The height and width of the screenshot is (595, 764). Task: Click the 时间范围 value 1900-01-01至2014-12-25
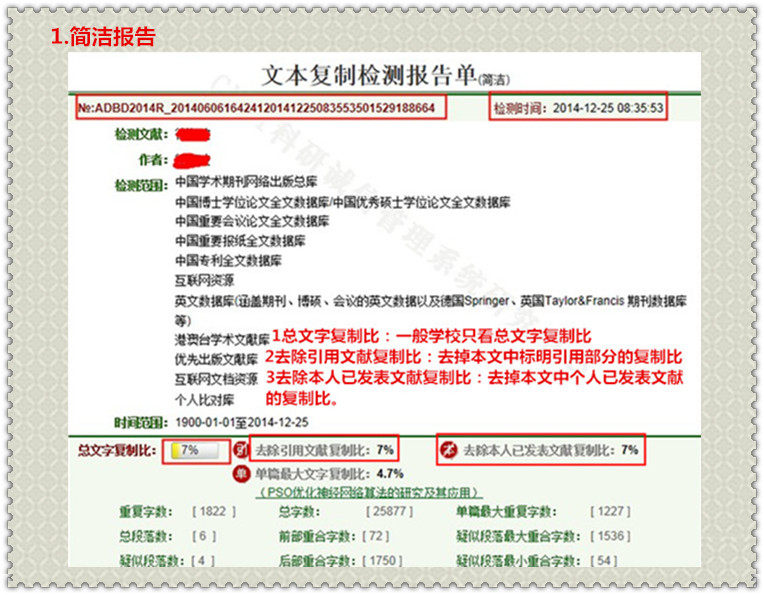(242, 422)
